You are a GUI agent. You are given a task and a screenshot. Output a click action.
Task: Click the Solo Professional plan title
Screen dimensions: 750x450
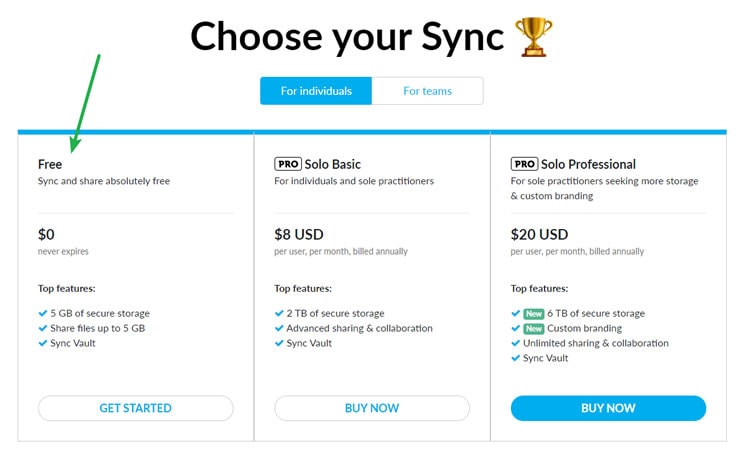[588, 164]
